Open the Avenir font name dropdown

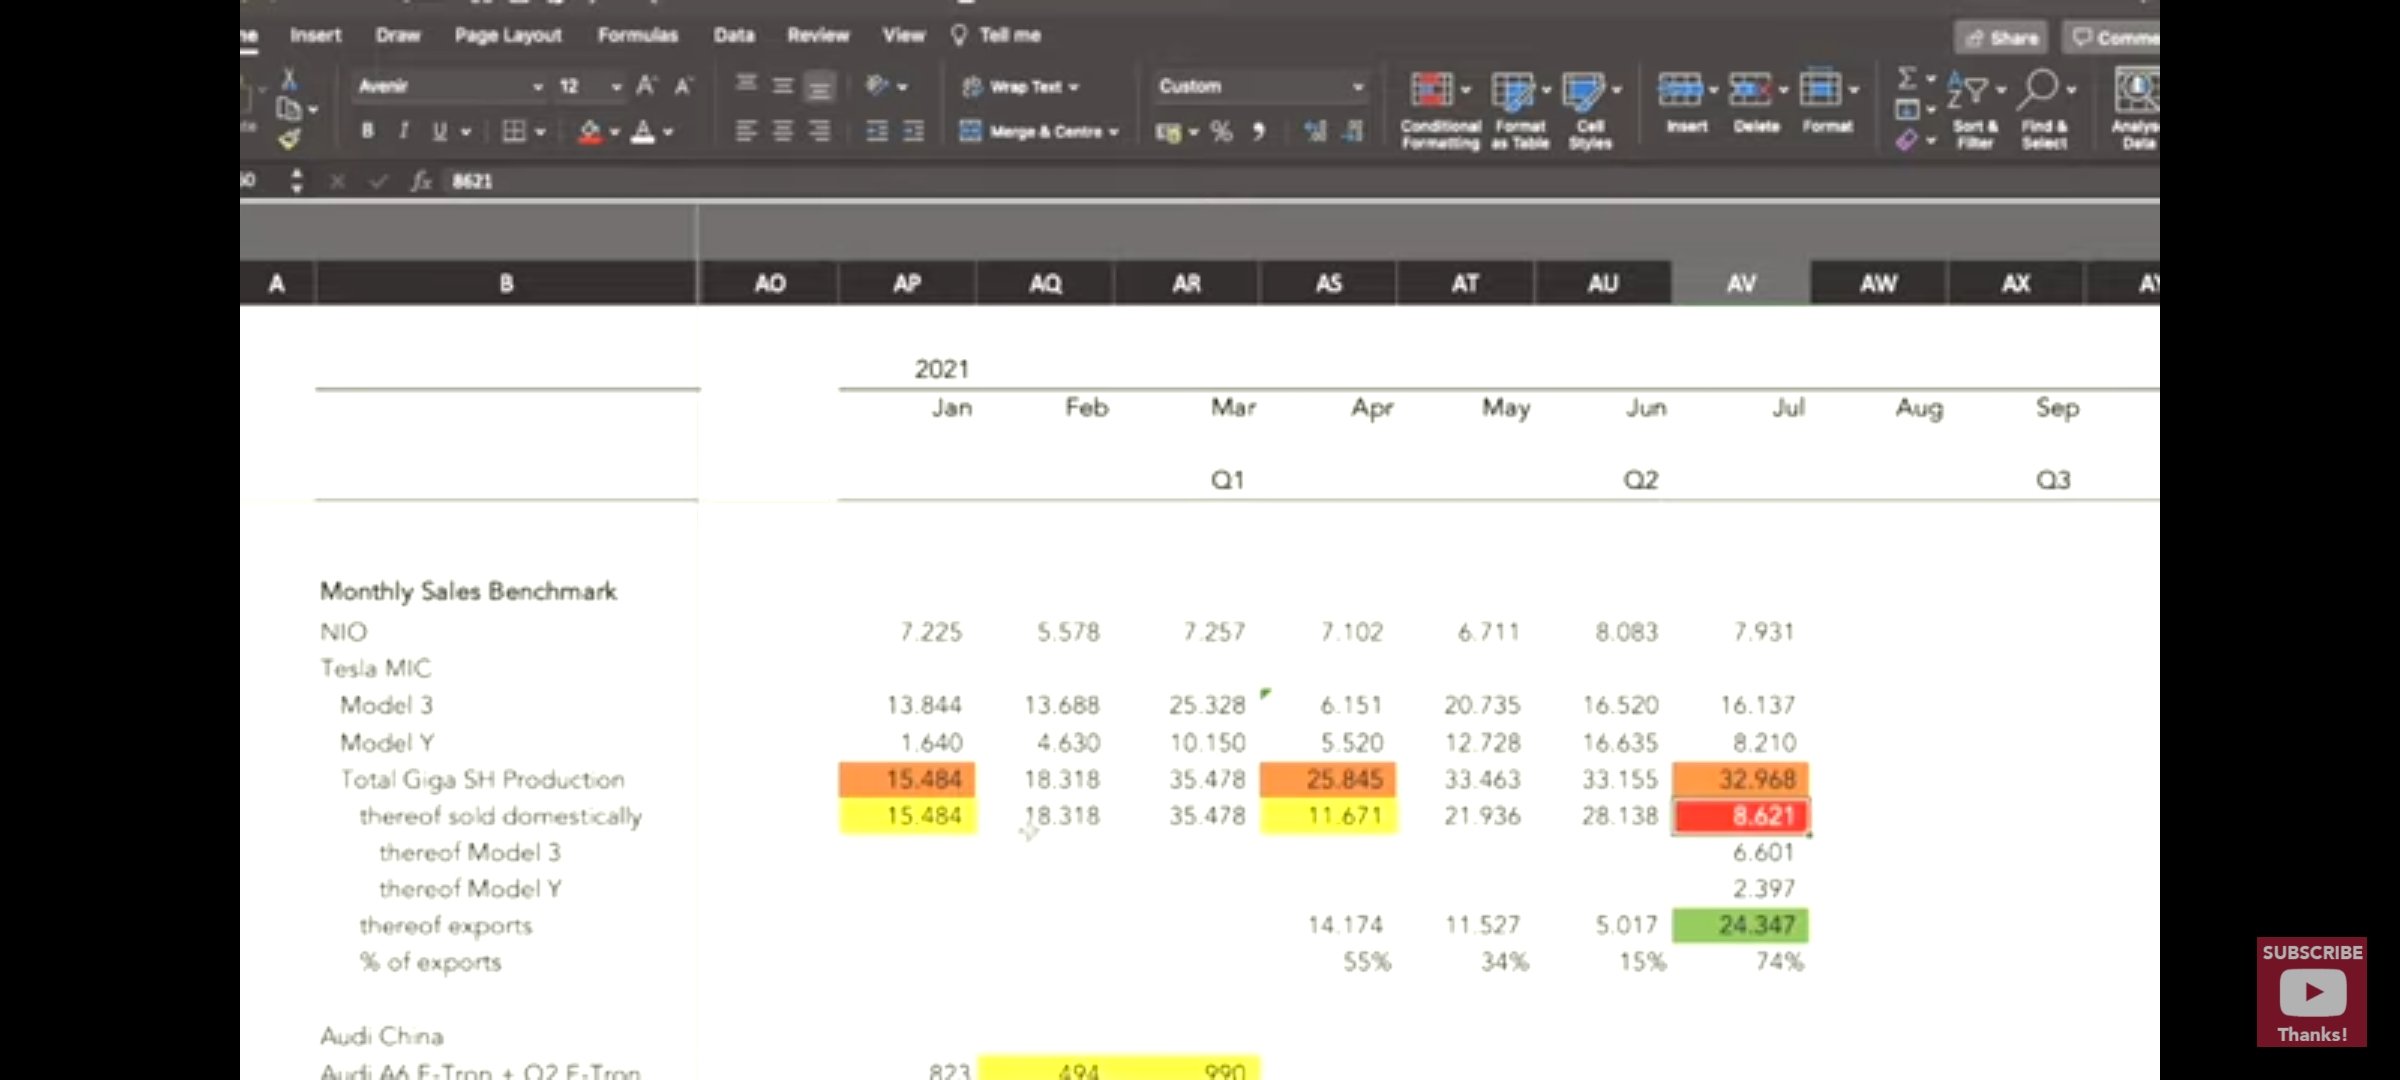tap(537, 87)
